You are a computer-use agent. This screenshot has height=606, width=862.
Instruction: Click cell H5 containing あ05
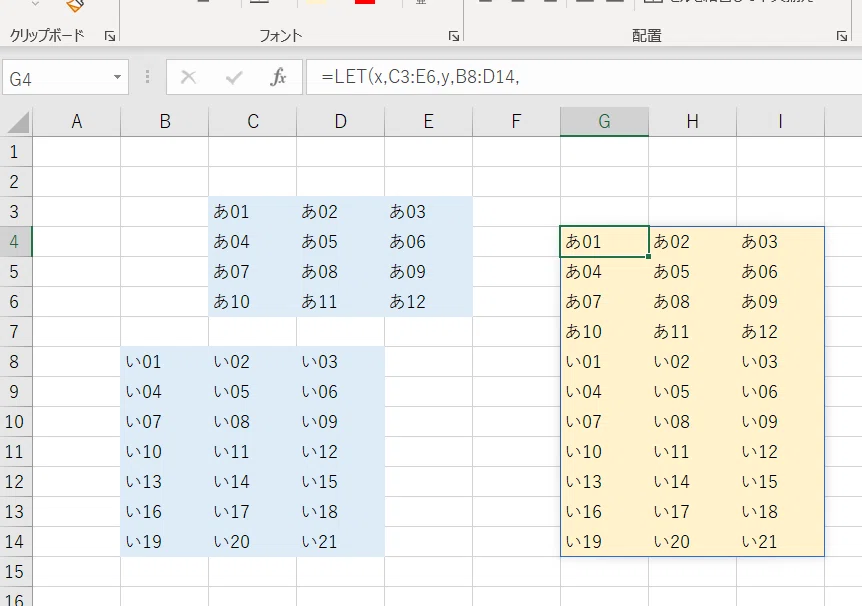[693, 272]
